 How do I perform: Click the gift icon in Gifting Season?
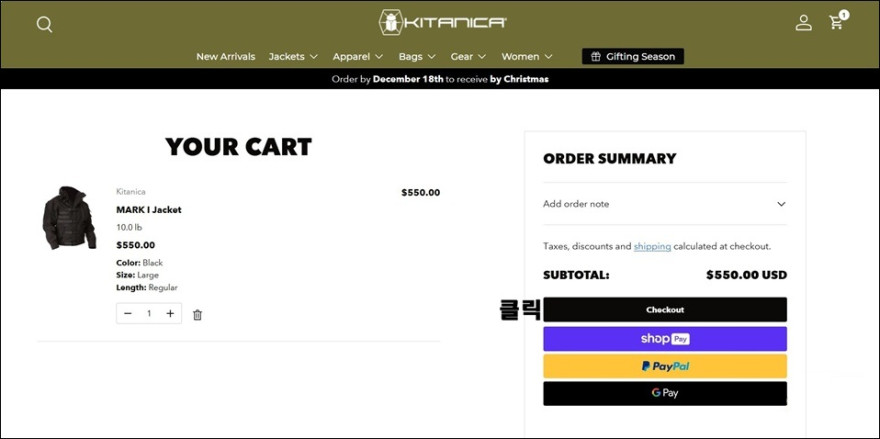(596, 57)
